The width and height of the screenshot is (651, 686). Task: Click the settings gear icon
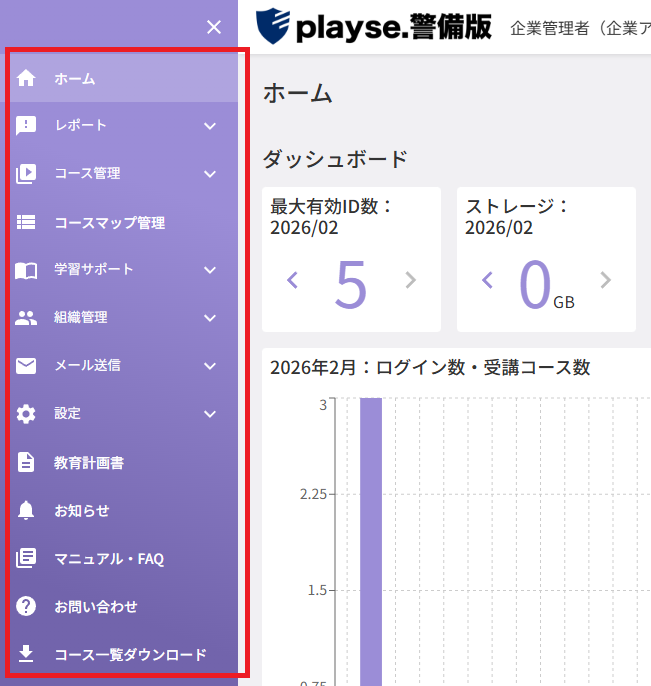point(26,414)
